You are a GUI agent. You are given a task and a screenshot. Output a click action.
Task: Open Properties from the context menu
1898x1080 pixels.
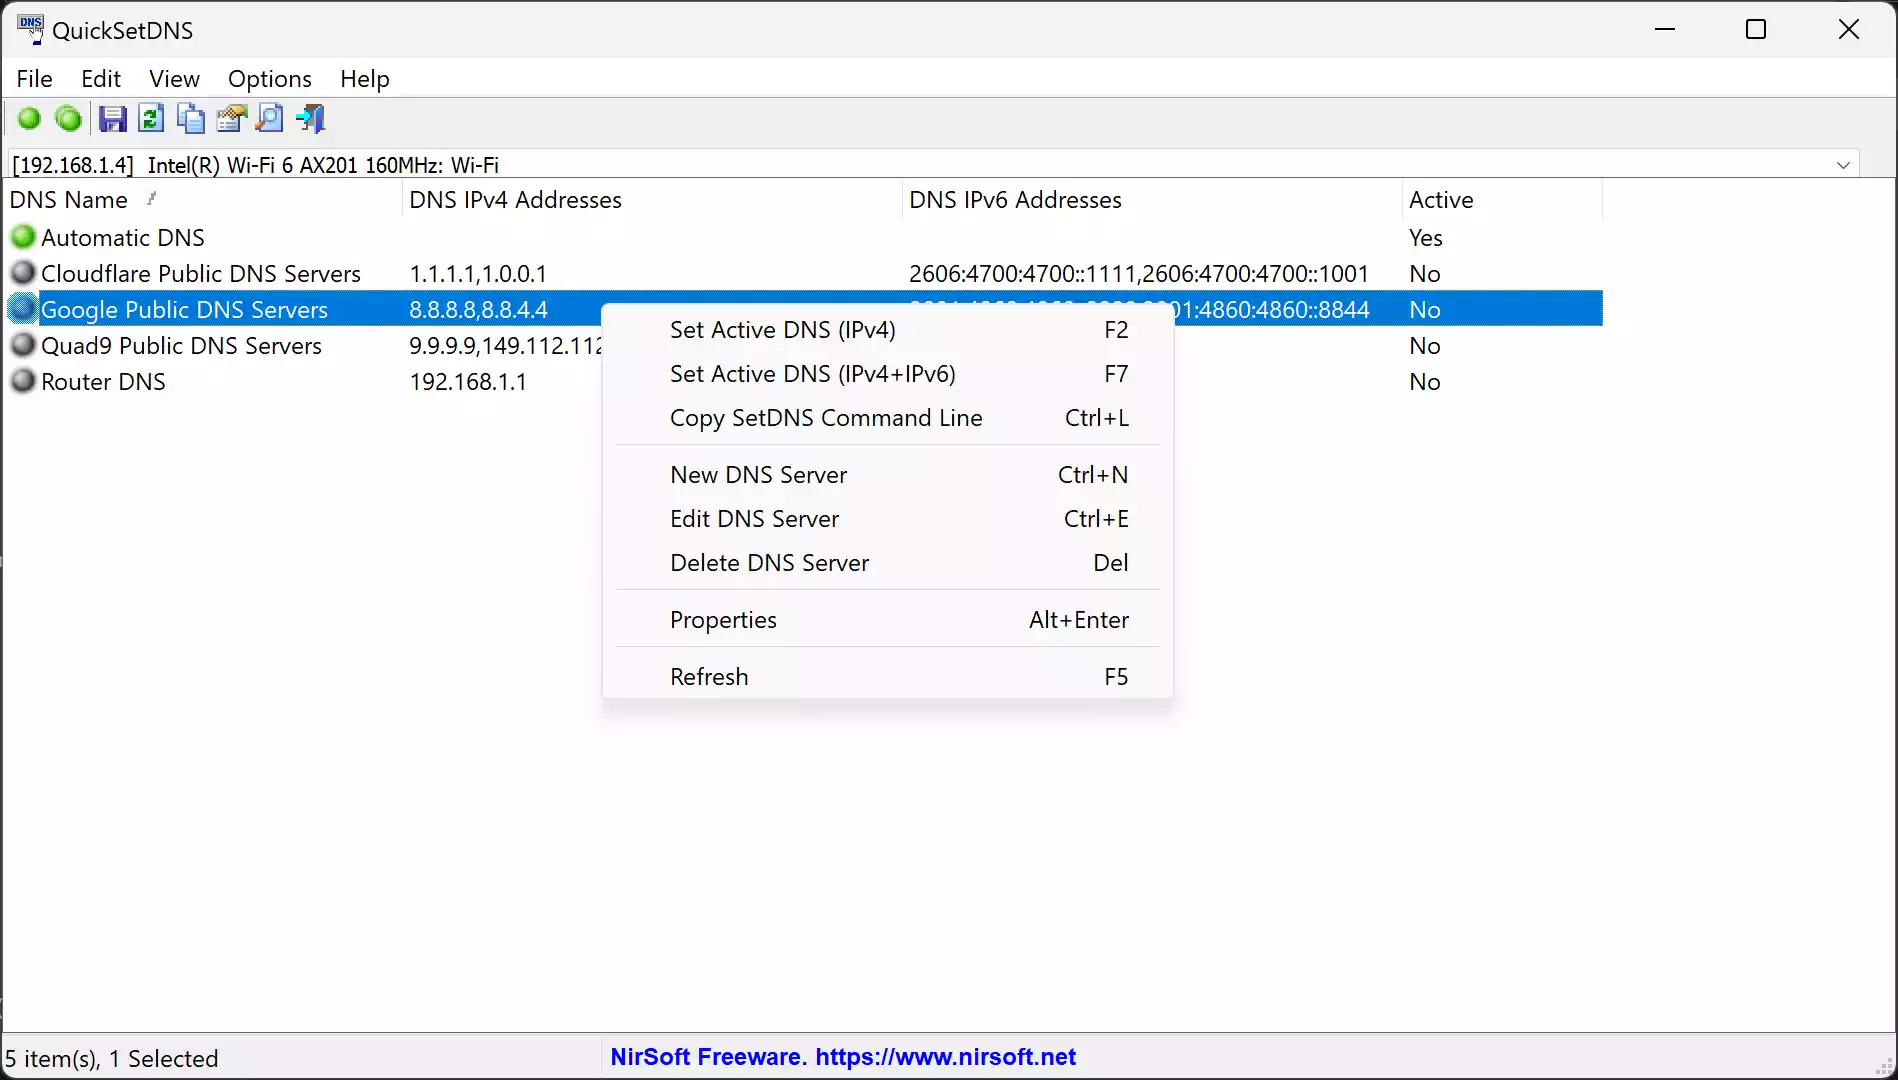pos(887,620)
